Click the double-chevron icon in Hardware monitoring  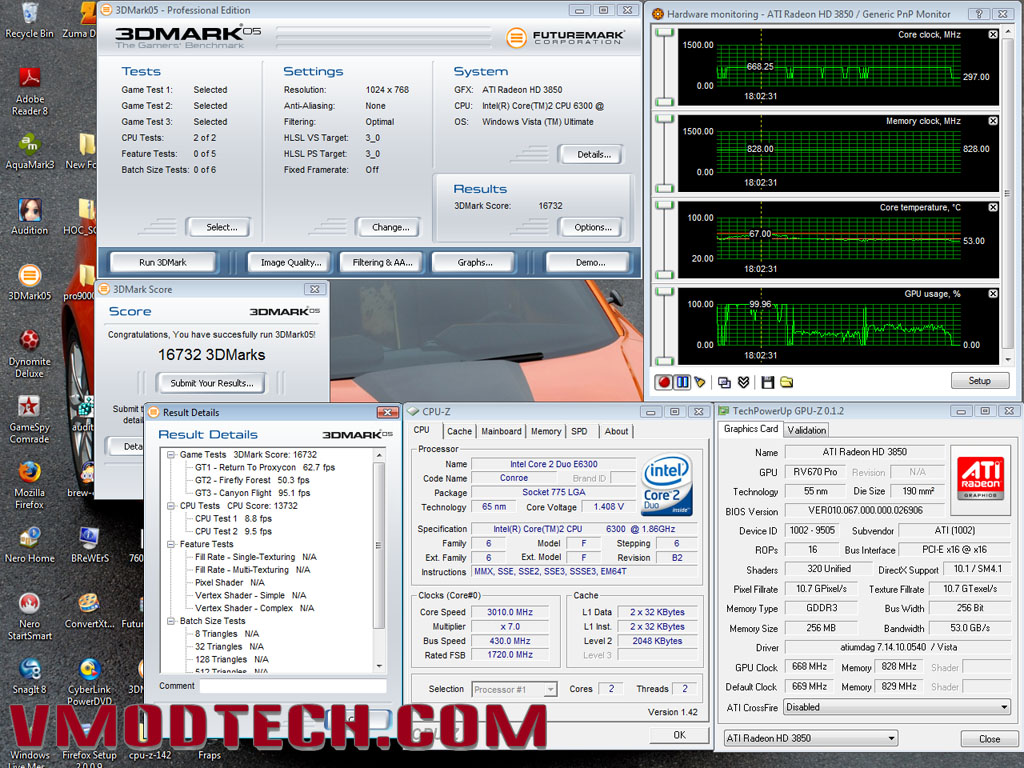click(743, 382)
